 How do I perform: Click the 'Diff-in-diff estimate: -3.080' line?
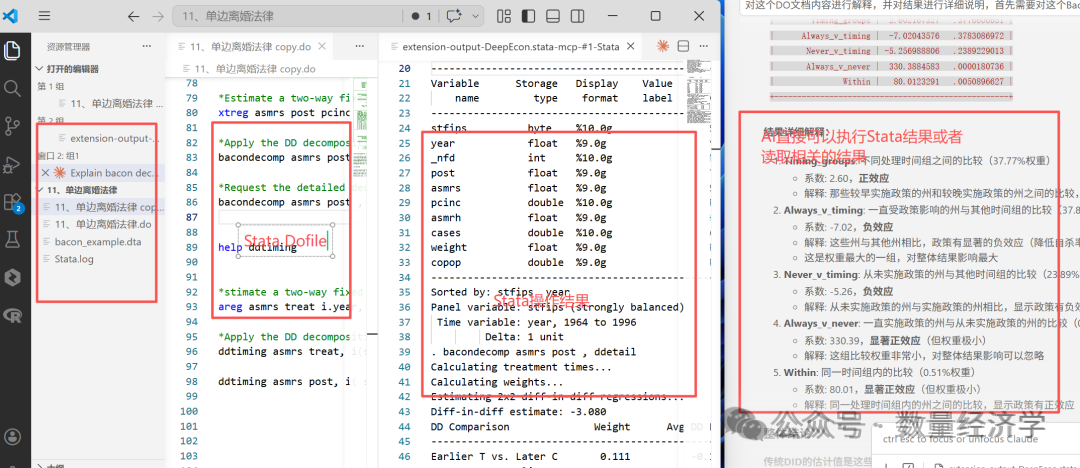coord(519,411)
